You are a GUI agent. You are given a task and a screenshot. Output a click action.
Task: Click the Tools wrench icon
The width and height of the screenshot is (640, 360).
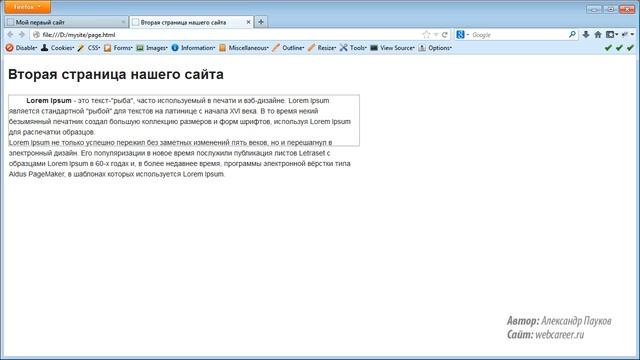tap(344, 48)
